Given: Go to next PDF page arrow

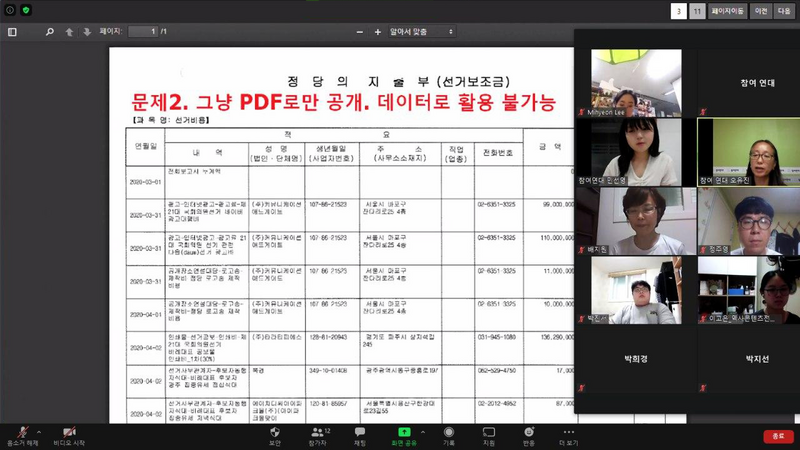Looking at the screenshot, I should pyautogui.click(x=86, y=32).
